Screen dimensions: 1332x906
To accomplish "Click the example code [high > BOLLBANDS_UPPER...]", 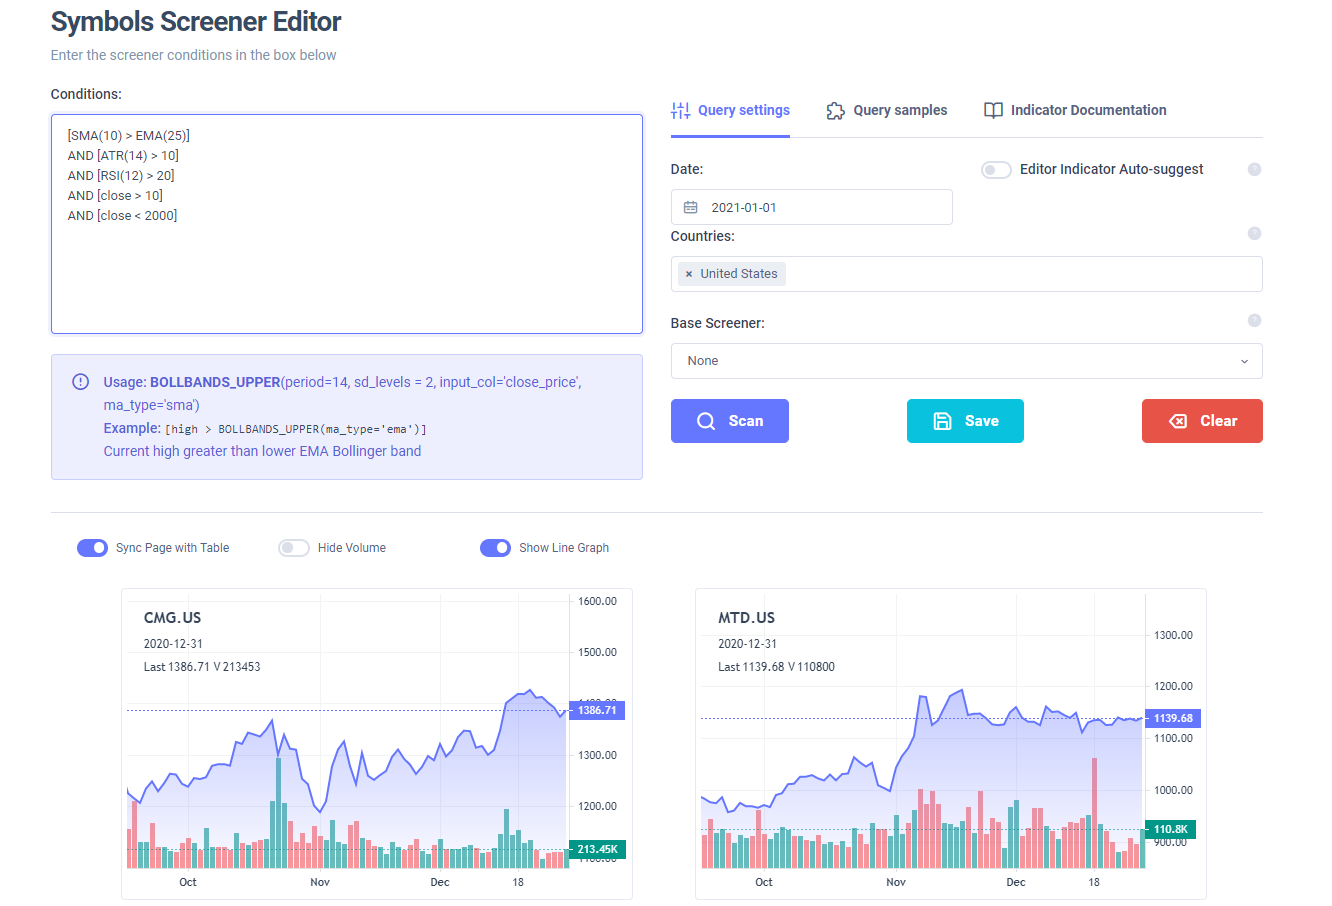I will 296,429.
